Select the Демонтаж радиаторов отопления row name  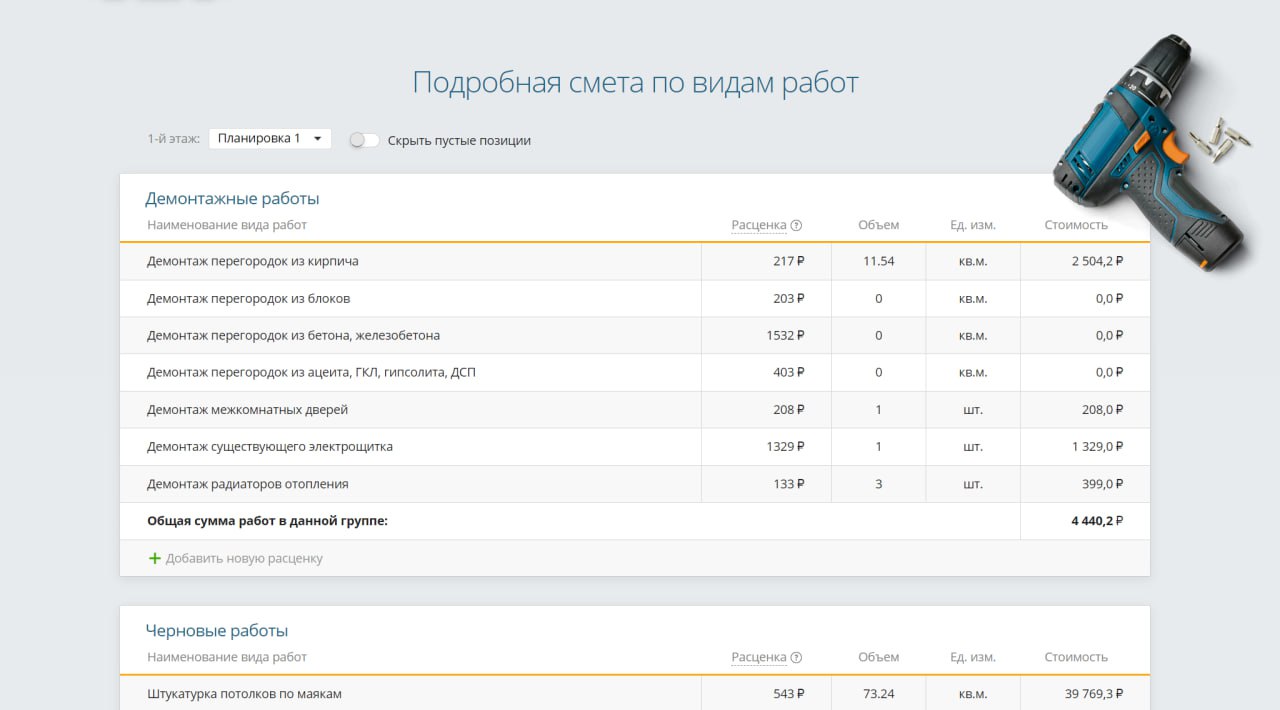[x=248, y=484]
